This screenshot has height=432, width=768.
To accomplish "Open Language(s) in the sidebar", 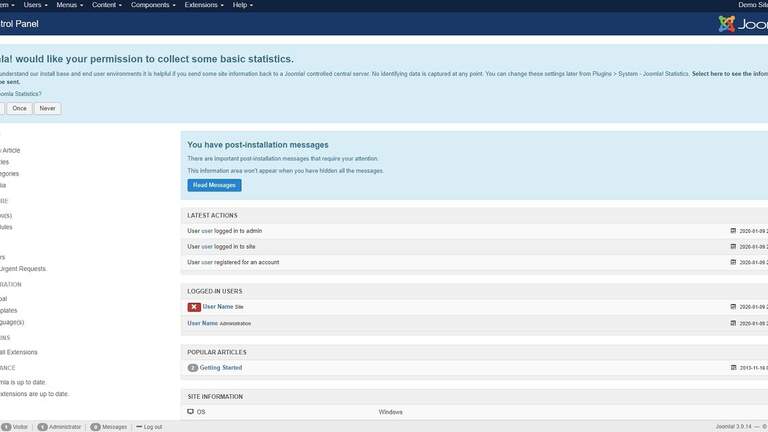I will (x=12, y=322).
